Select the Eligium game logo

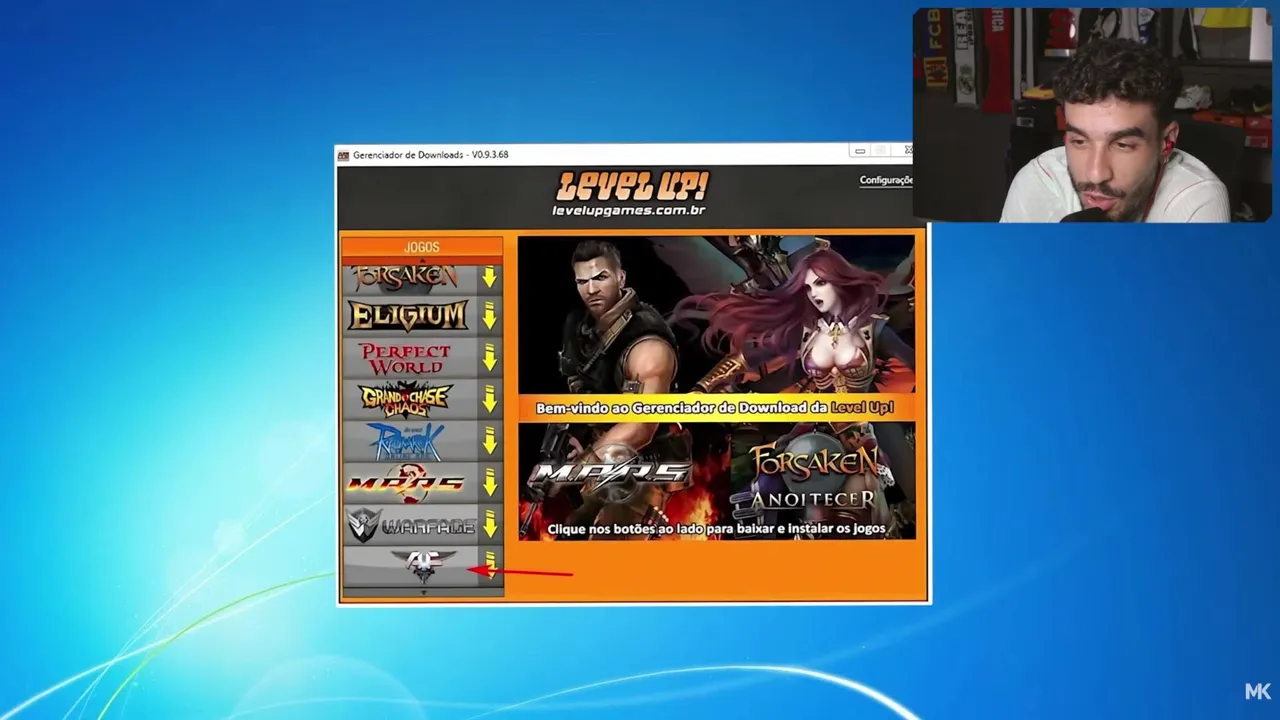(408, 316)
